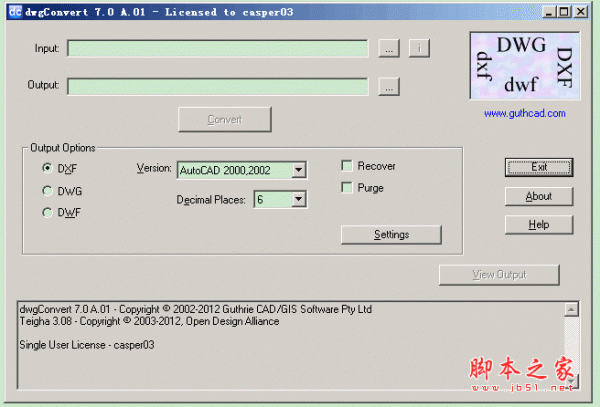Close the dwgConvert window
600x407 pixels.
click(x=581, y=12)
